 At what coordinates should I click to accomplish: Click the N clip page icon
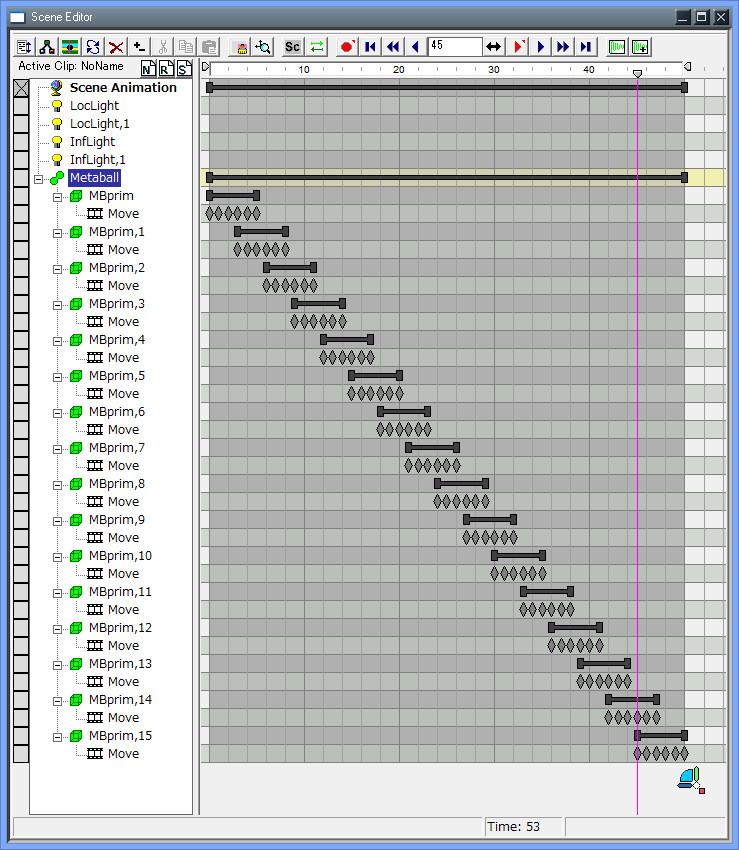pos(148,68)
